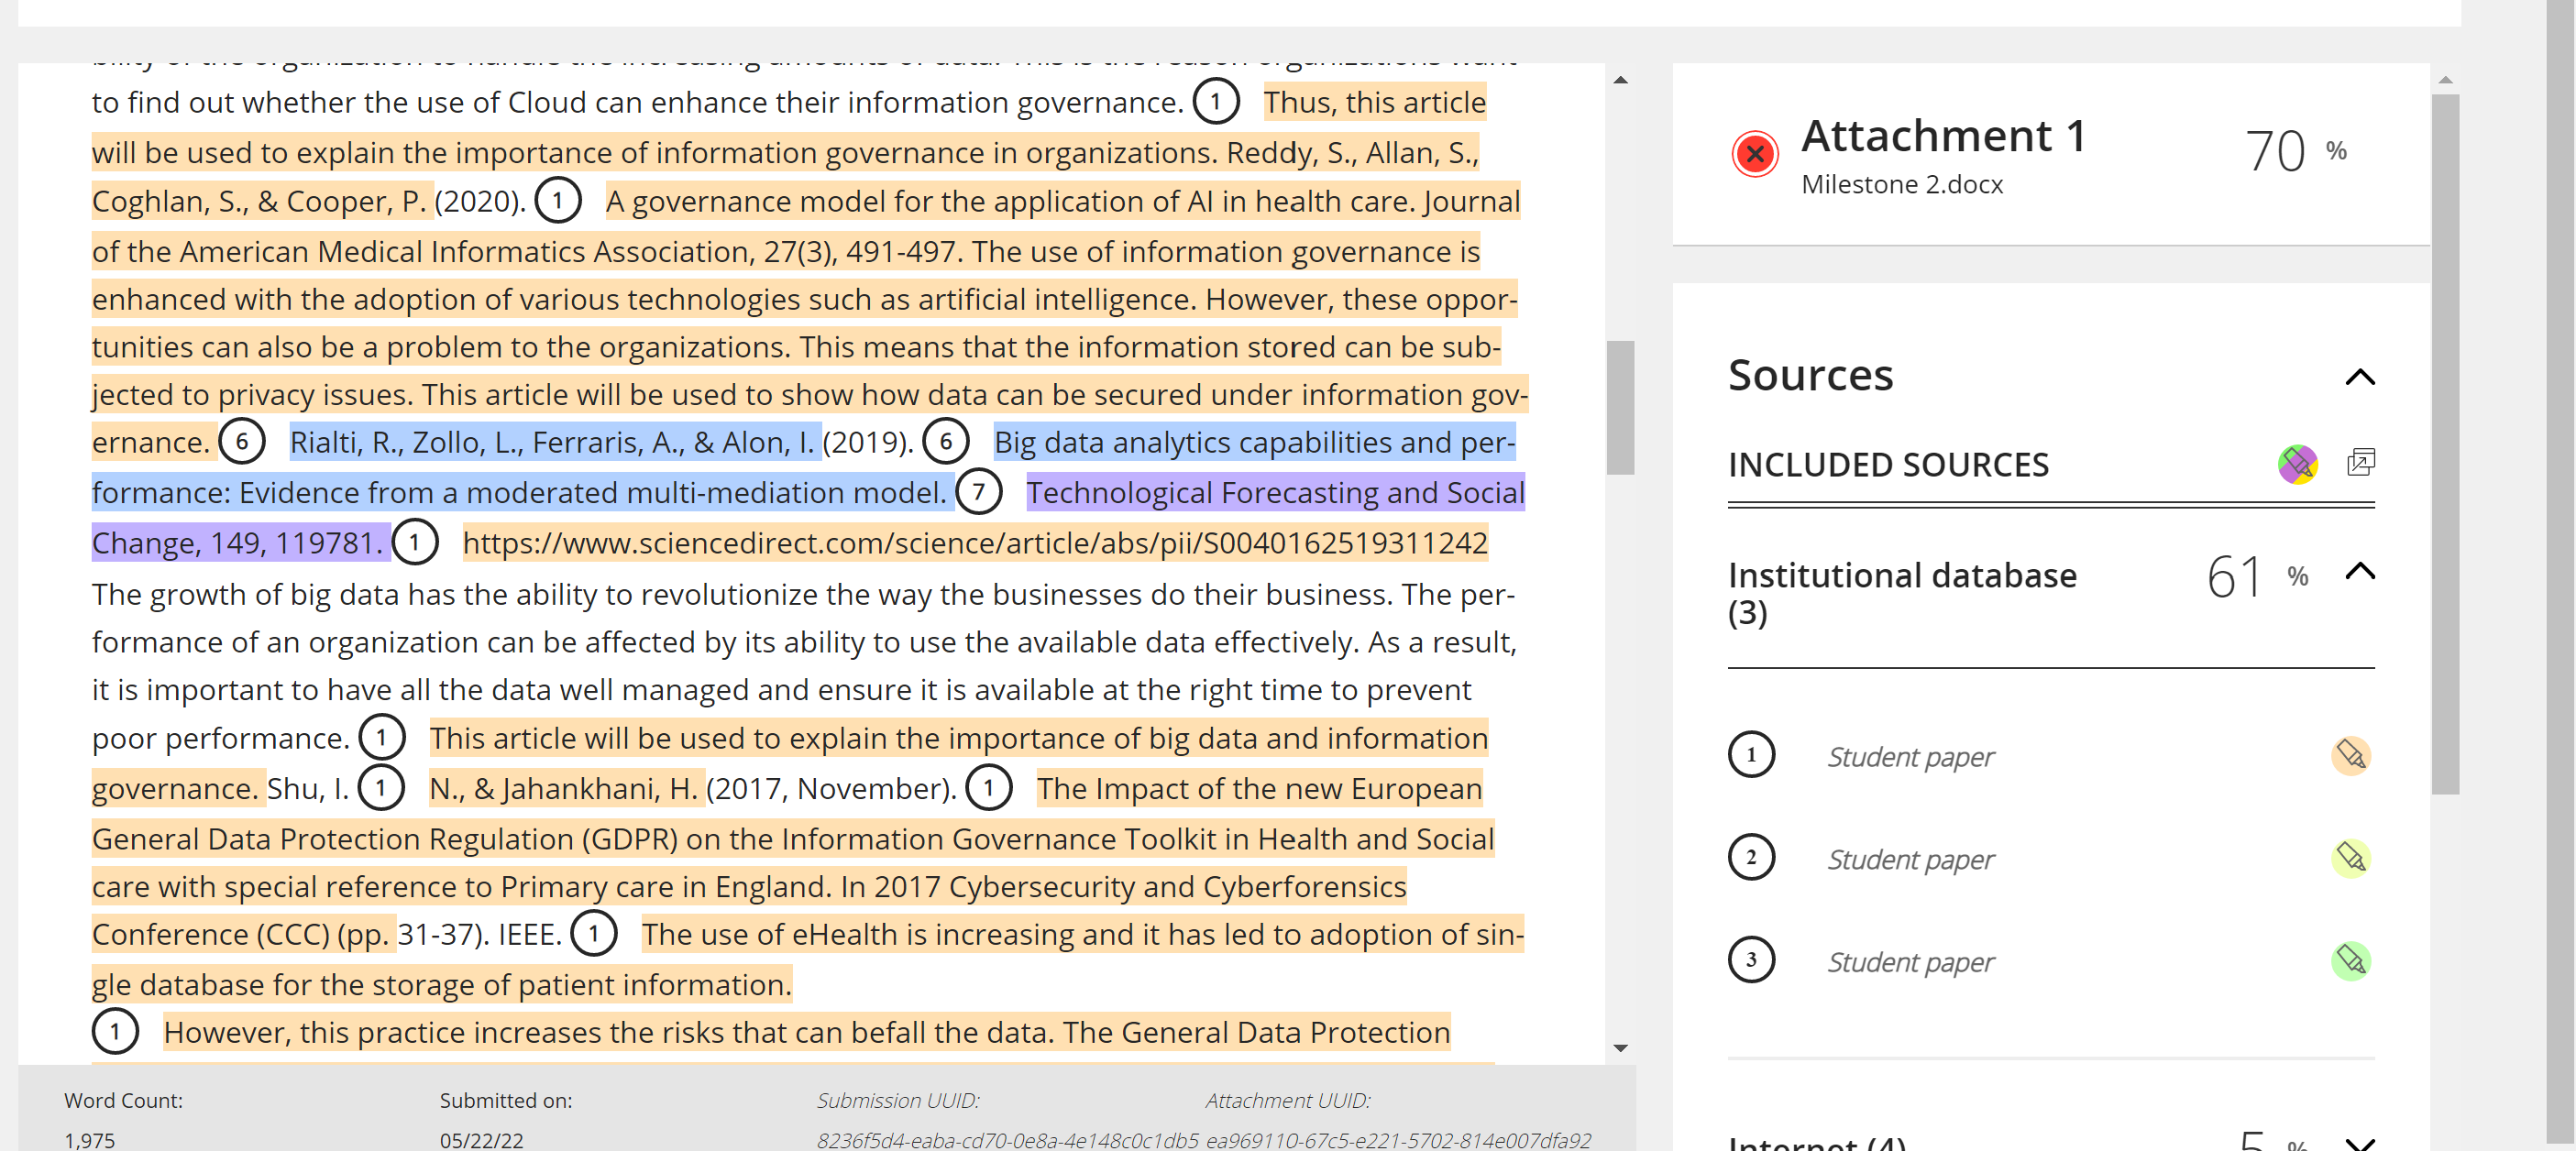
Task: Click the Submission UUID value starting "8236f5d4"
Action: coord(1007,1140)
